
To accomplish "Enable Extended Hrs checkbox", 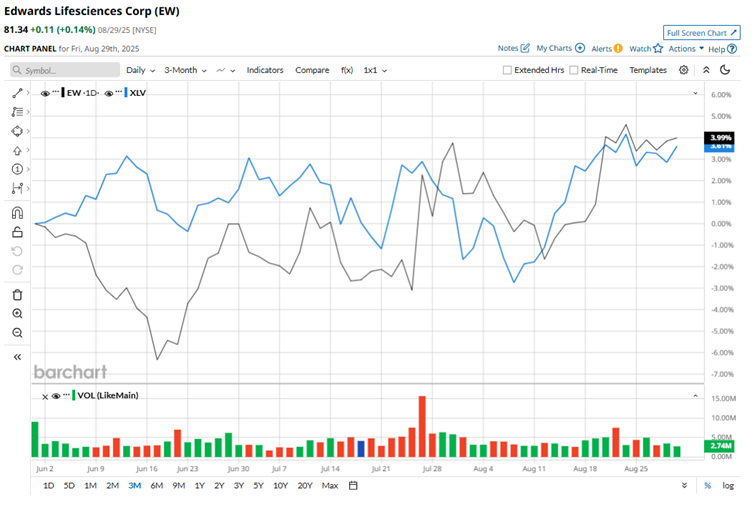I will [x=507, y=70].
